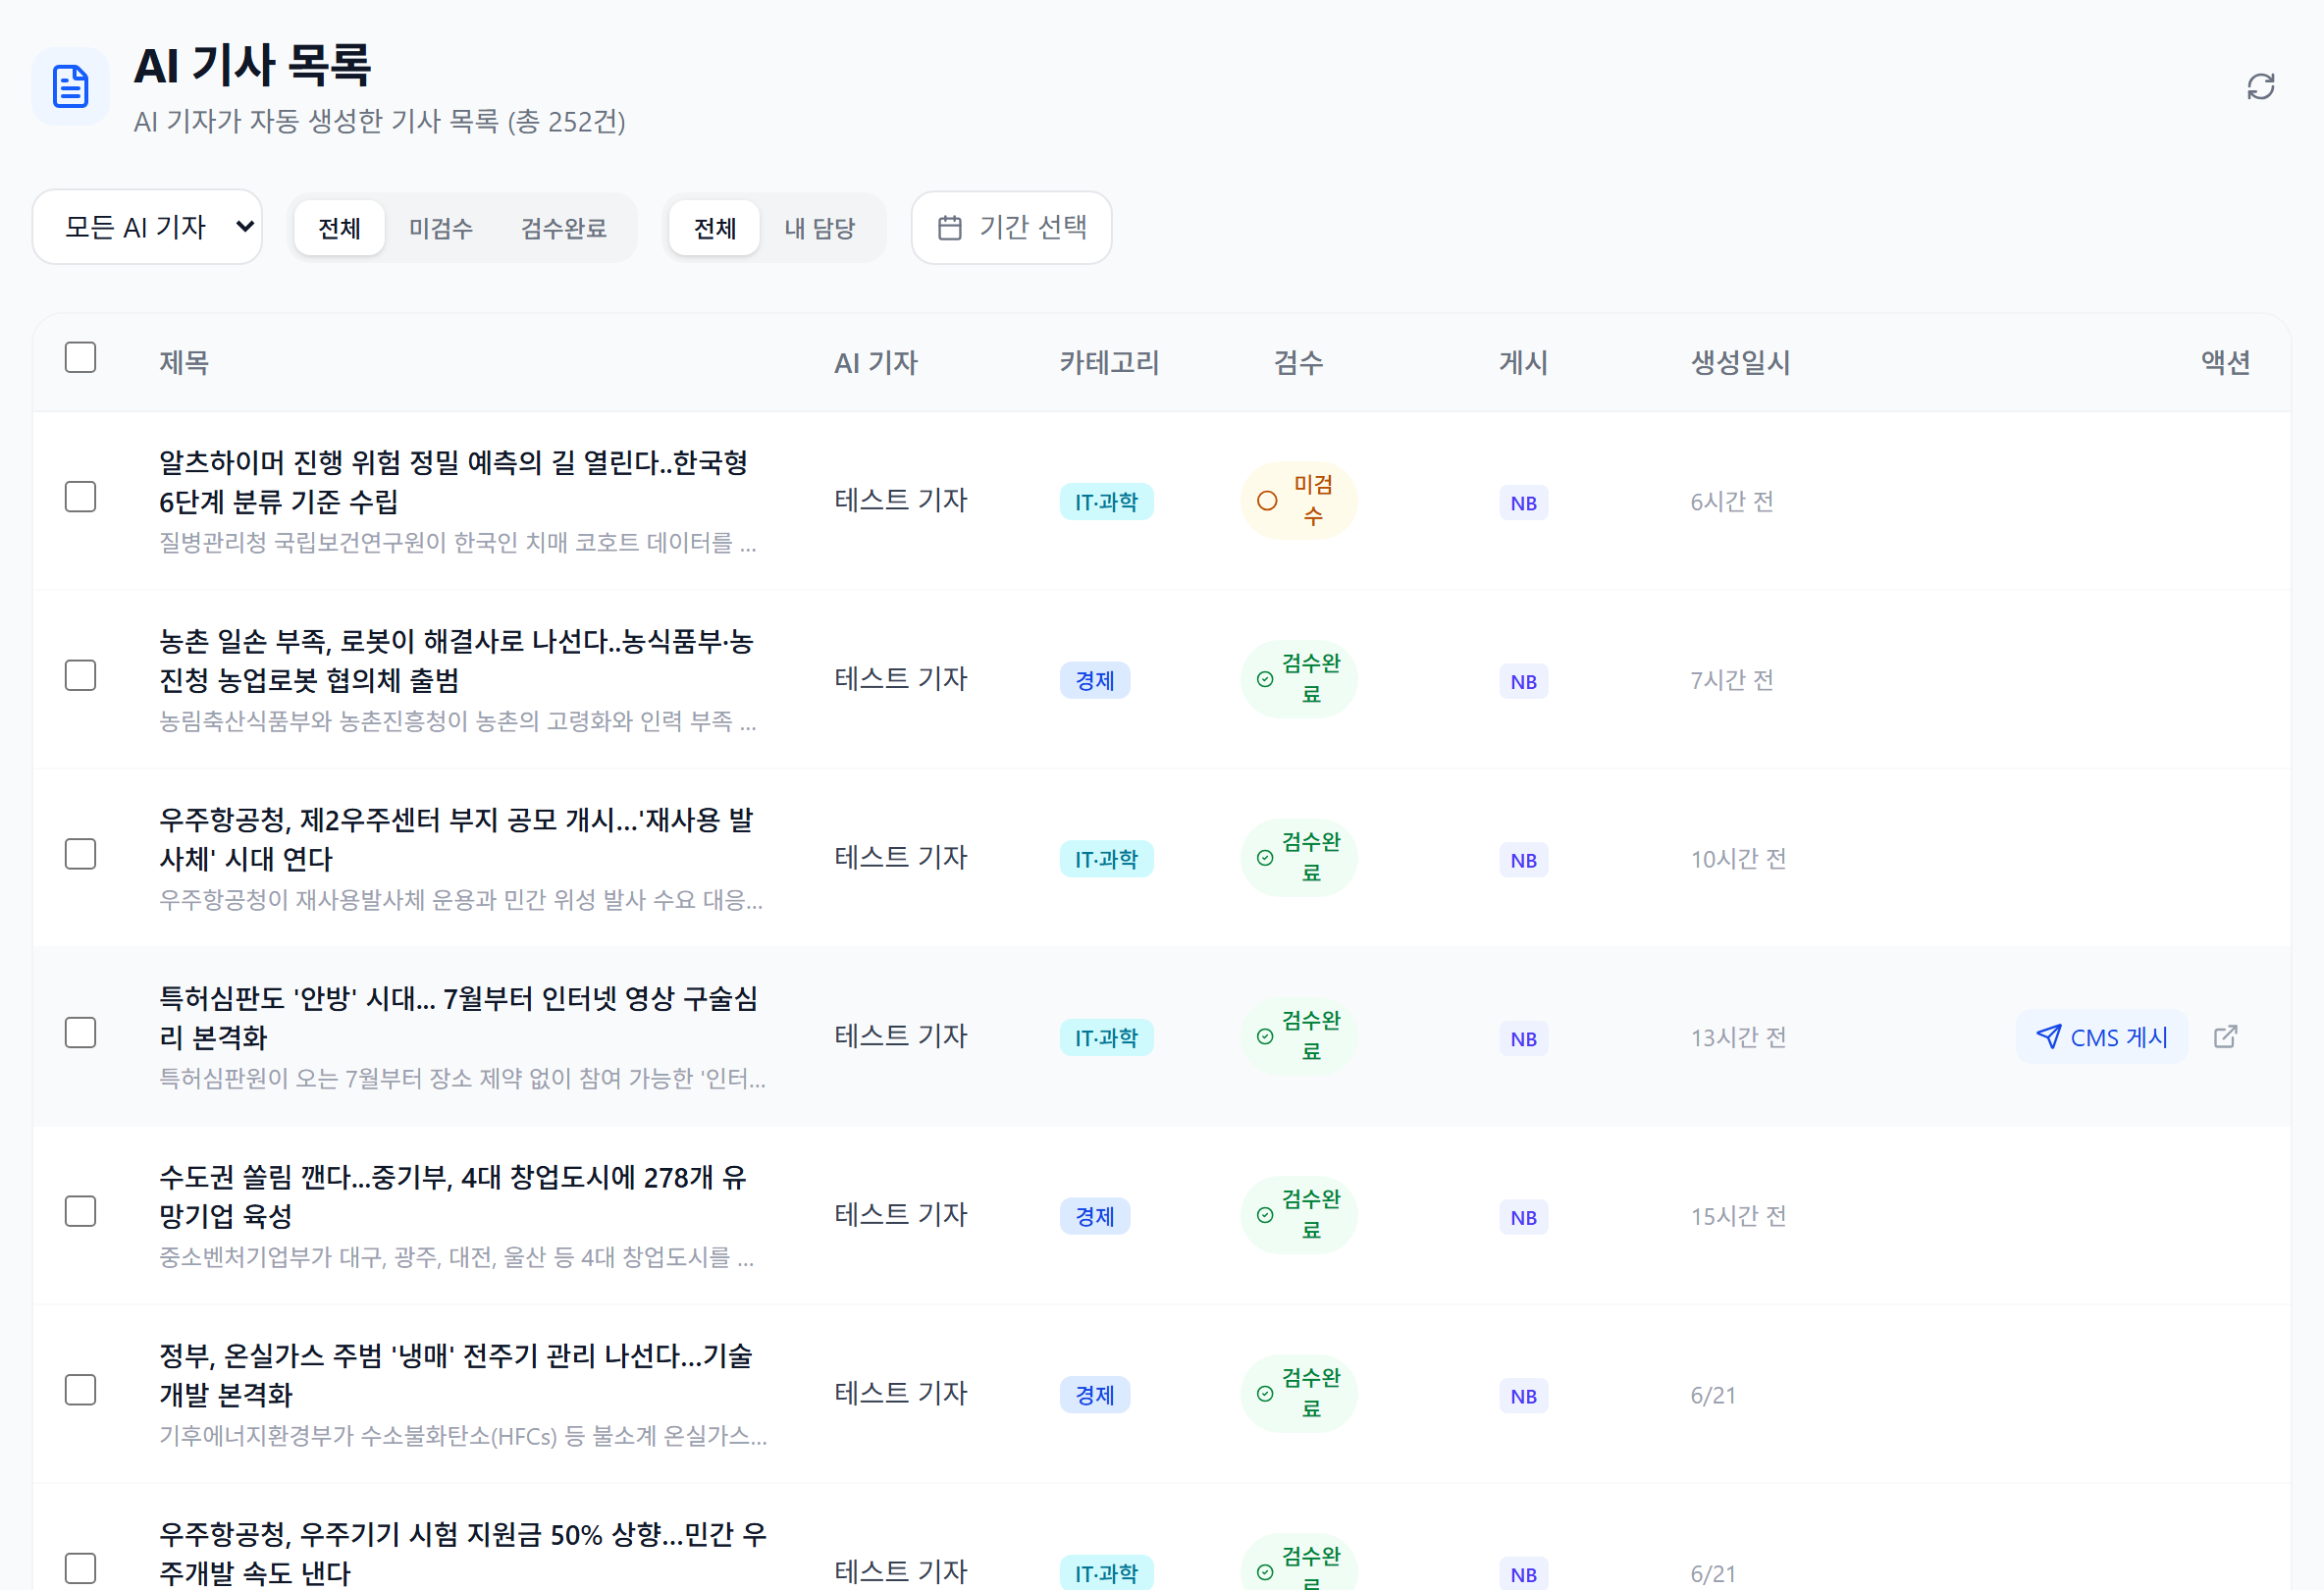Click 경제 tag in 수도권 쏠림 row
Screen dimensions: 2324x1590
click(1094, 1216)
